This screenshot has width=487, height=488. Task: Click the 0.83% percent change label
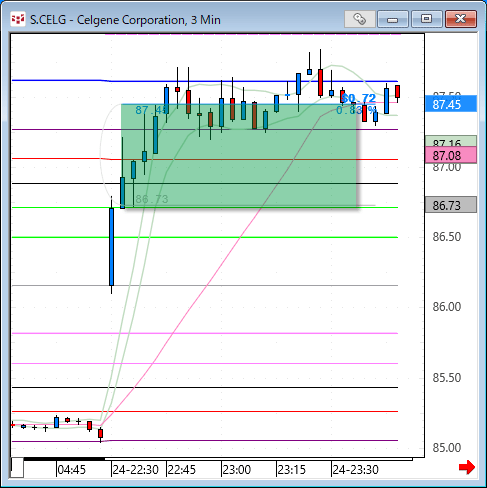[x=356, y=110]
